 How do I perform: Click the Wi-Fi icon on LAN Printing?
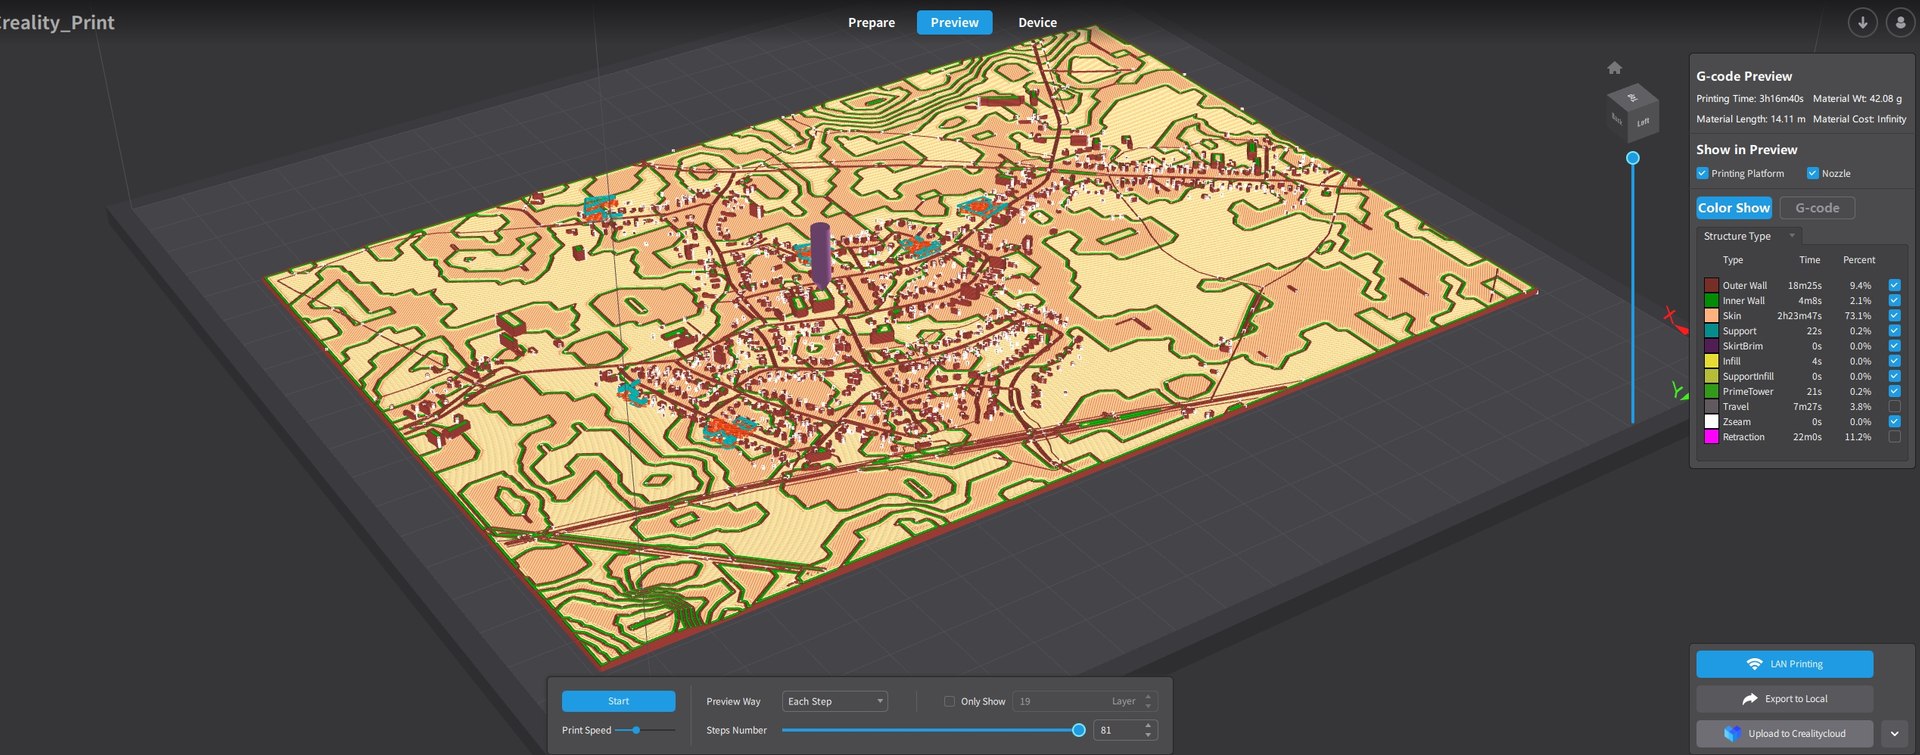pos(1754,664)
